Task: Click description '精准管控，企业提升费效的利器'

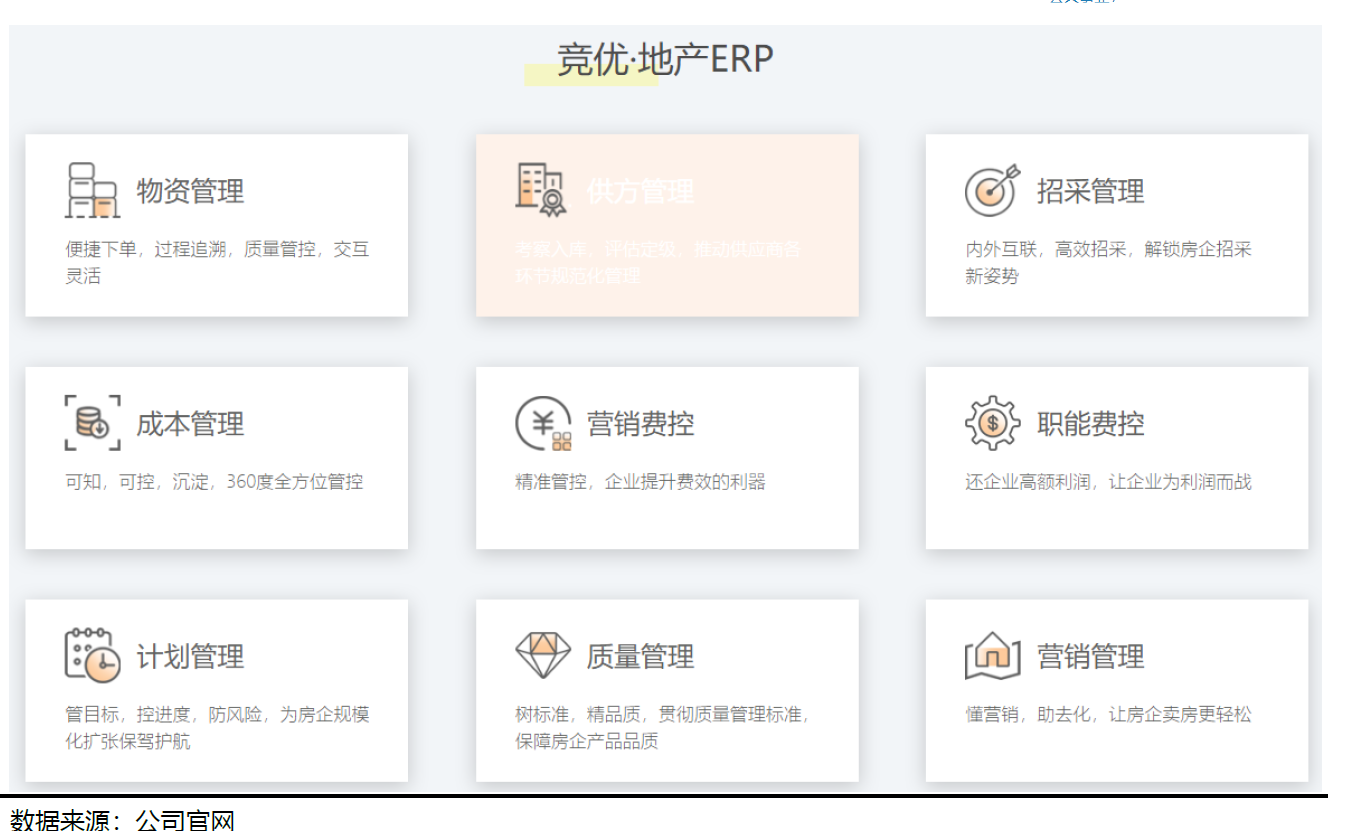Action: point(640,482)
